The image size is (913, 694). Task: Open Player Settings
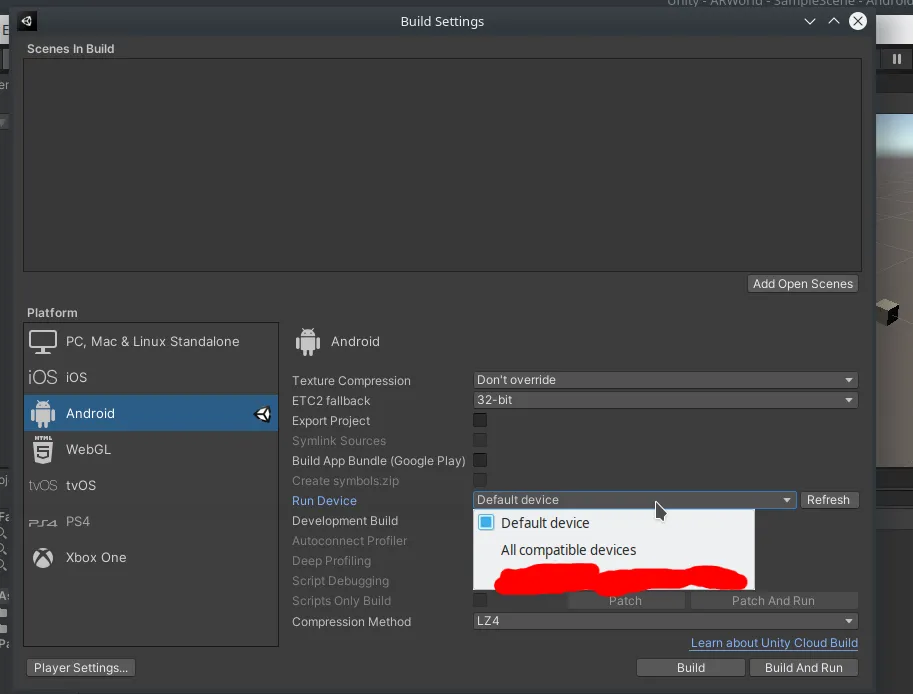pyautogui.click(x=81, y=668)
